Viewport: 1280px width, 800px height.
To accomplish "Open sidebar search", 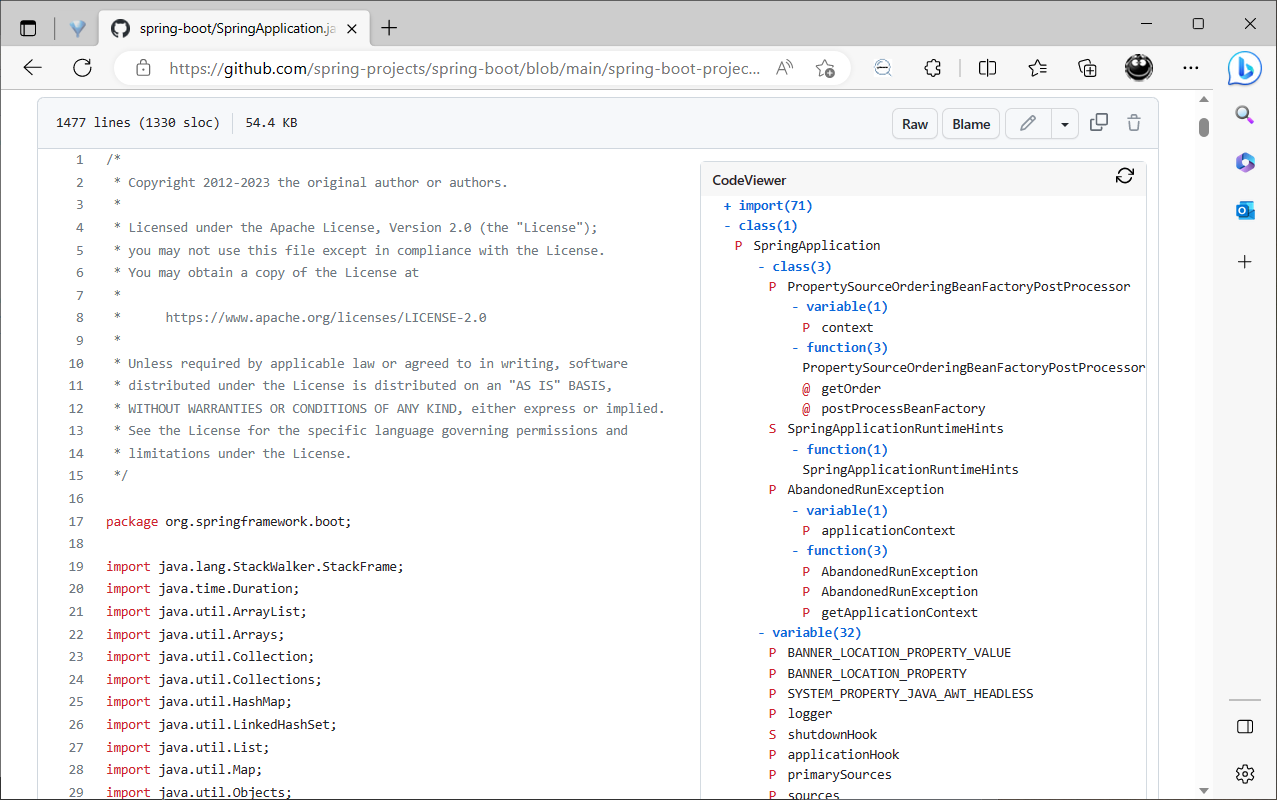I will pyautogui.click(x=1245, y=114).
